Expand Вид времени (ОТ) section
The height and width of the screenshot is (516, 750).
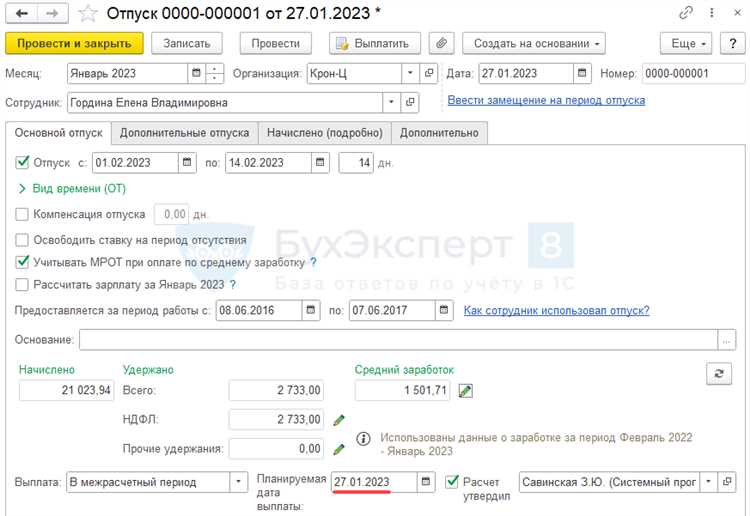point(23,188)
